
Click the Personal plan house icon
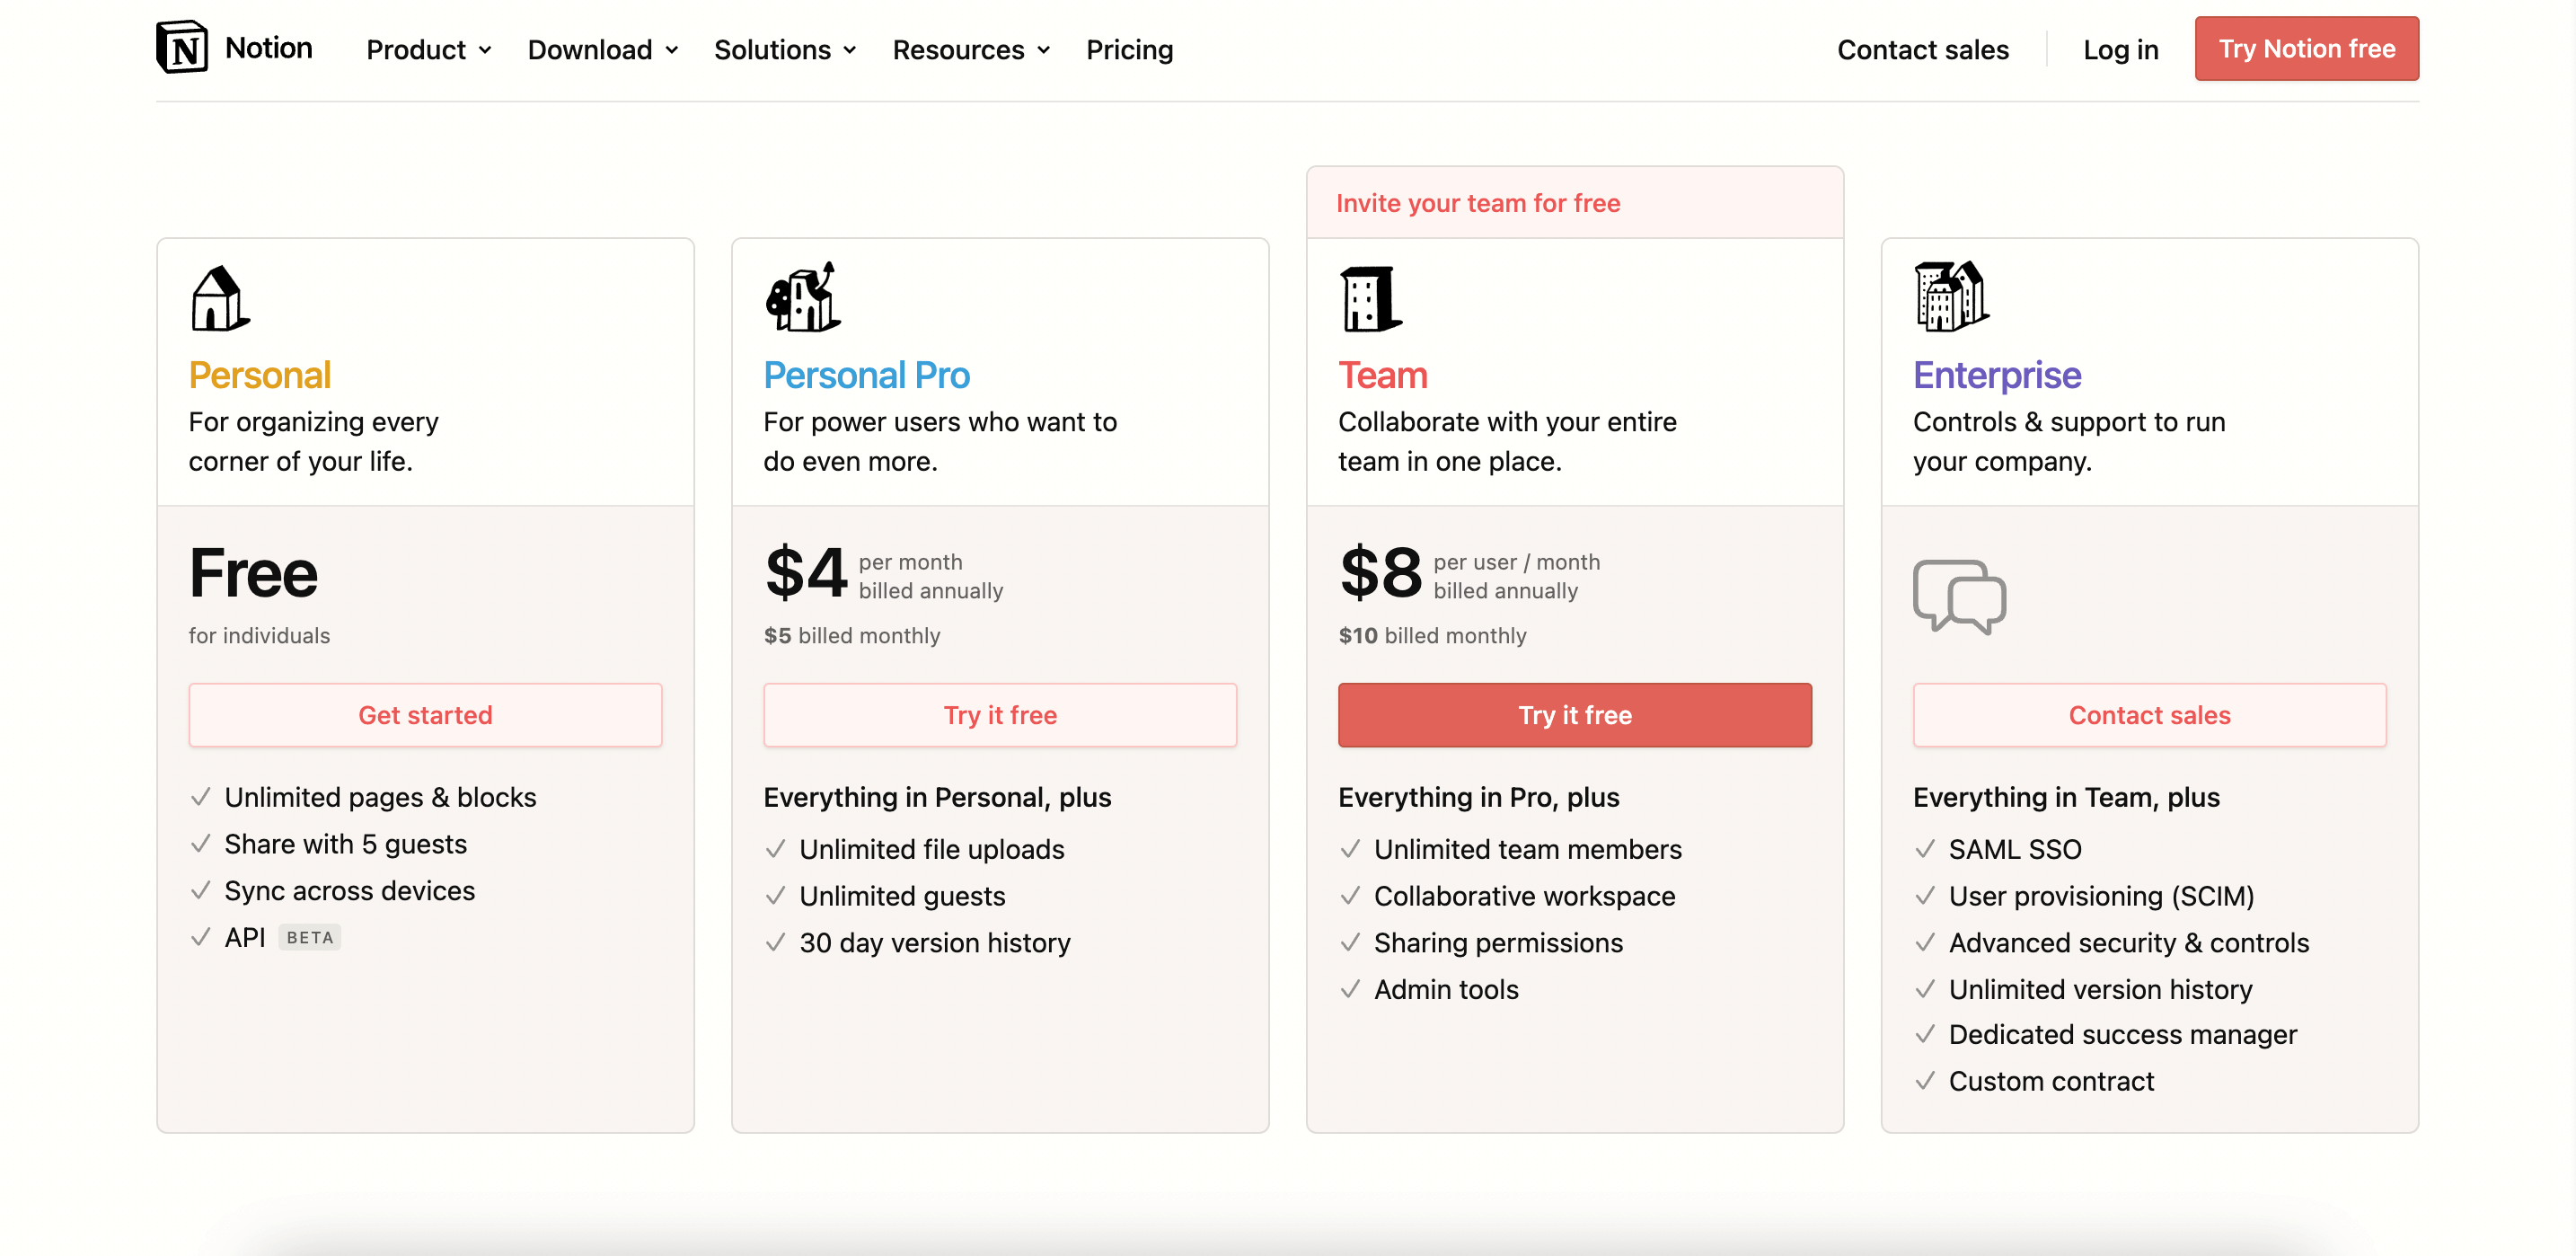[x=219, y=298]
